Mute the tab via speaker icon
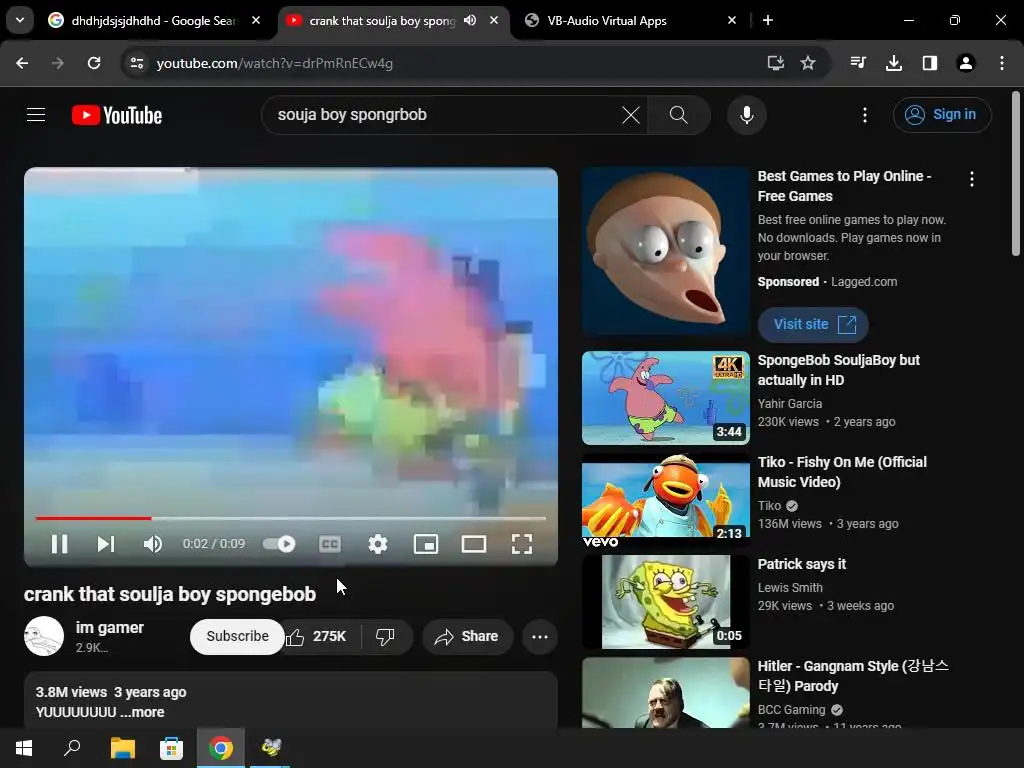This screenshot has width=1024, height=768. coord(470,20)
